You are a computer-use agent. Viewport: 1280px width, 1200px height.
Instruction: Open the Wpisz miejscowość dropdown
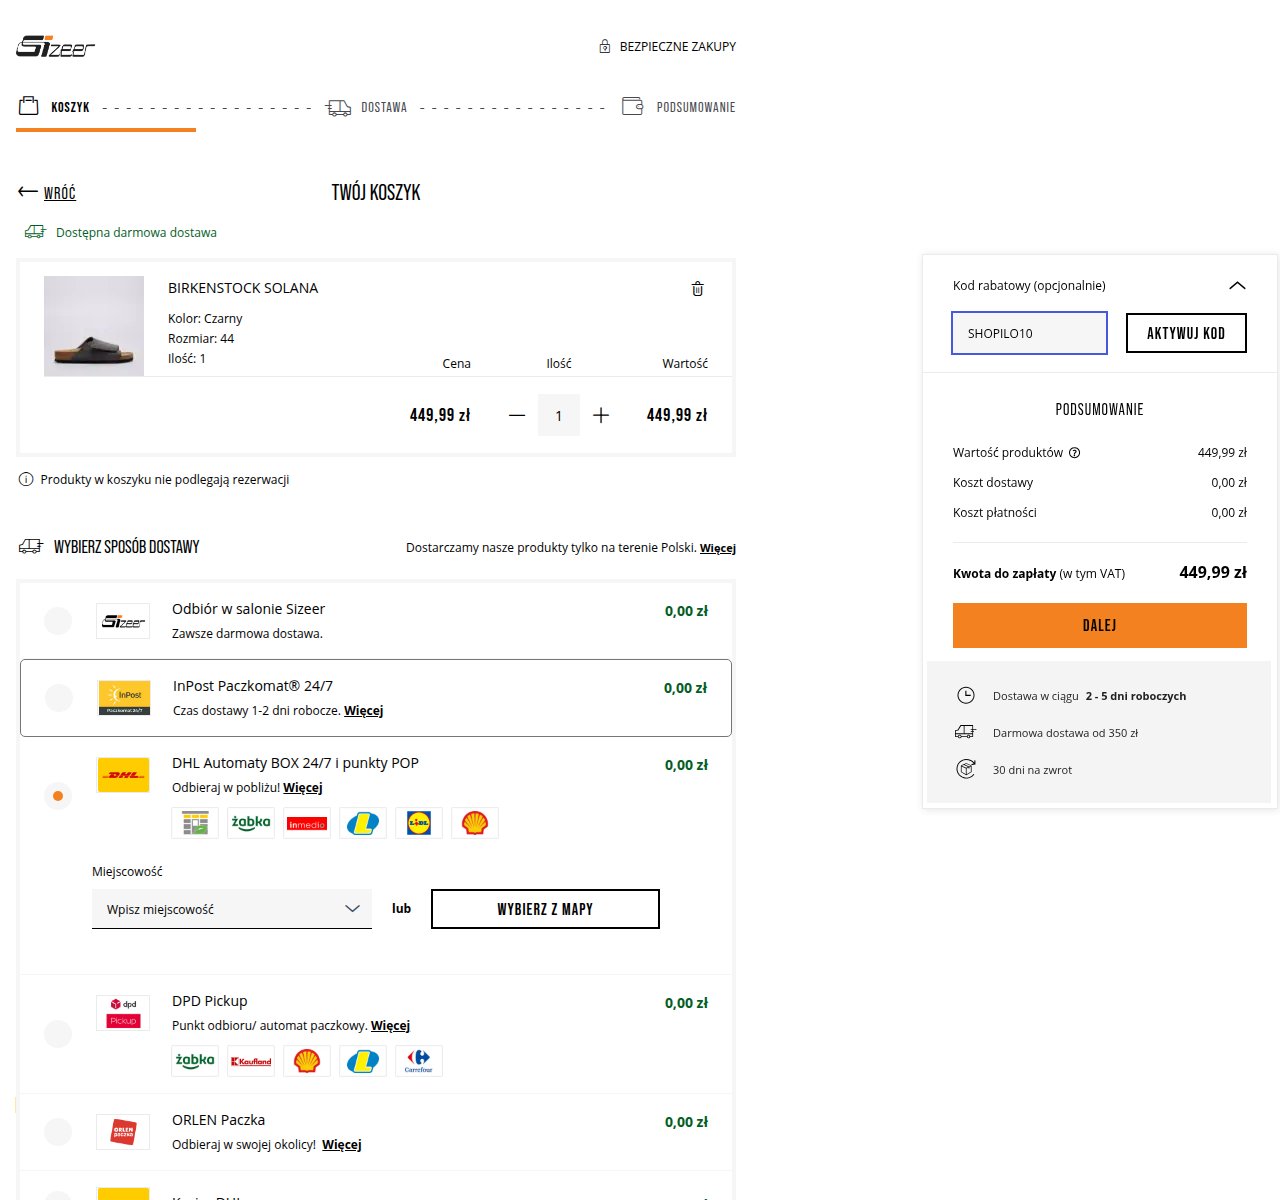[x=232, y=909]
